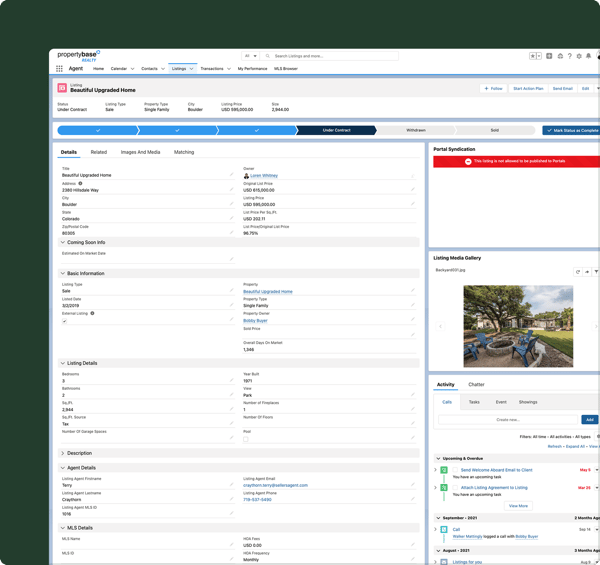Edit the Zip/Postal Code pencil icon
This screenshot has height=565, width=600.
click(x=232, y=233)
